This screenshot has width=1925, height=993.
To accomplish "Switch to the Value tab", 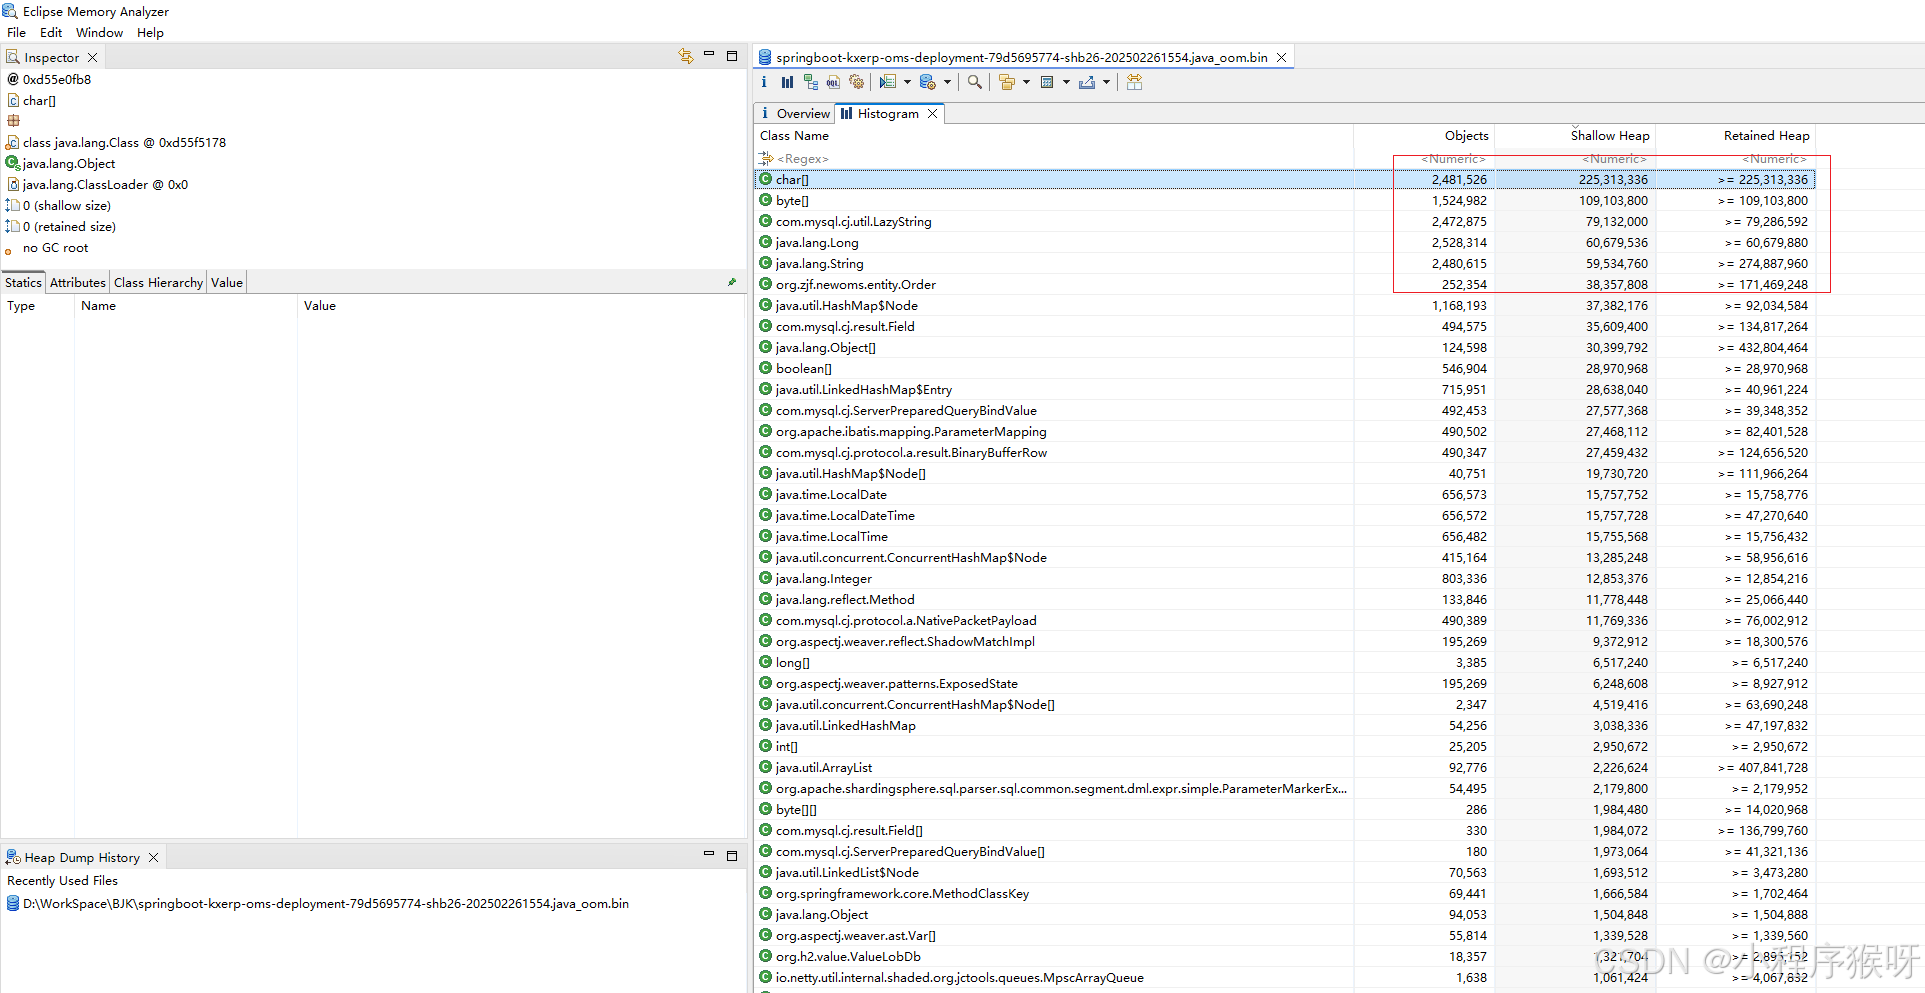I will pyautogui.click(x=227, y=282).
